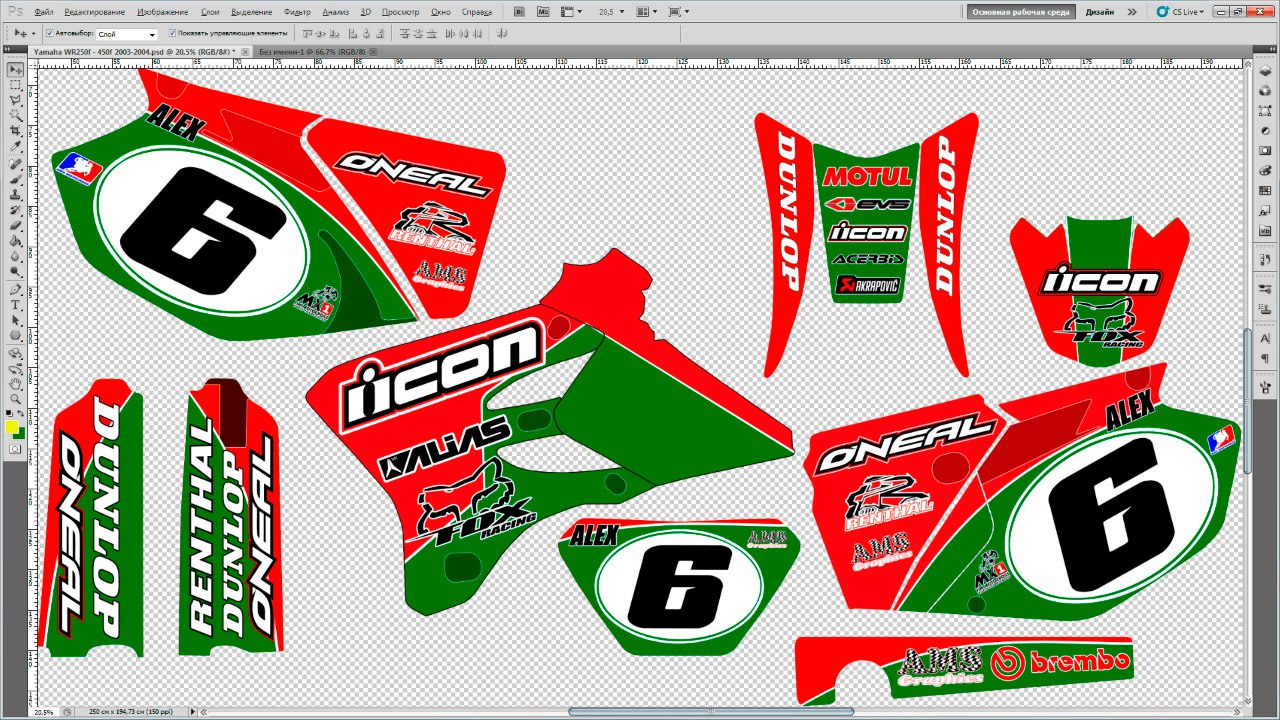Reset default foreground and background colors
This screenshot has height=720, width=1280.
point(10,413)
